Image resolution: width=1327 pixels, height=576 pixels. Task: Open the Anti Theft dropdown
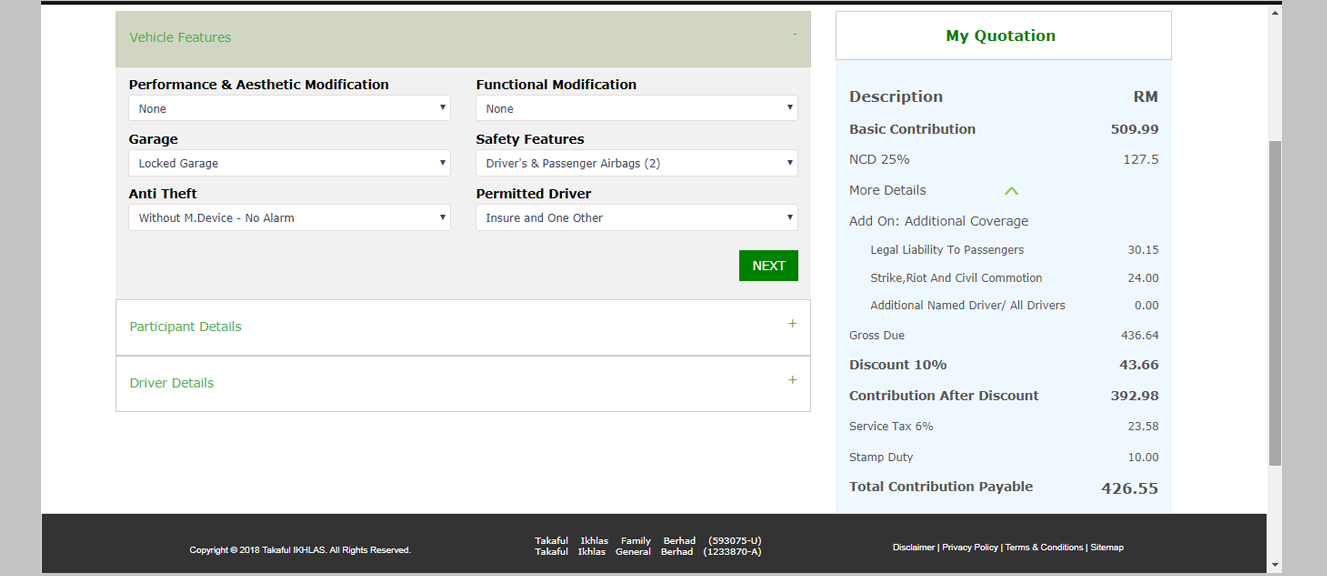(289, 217)
